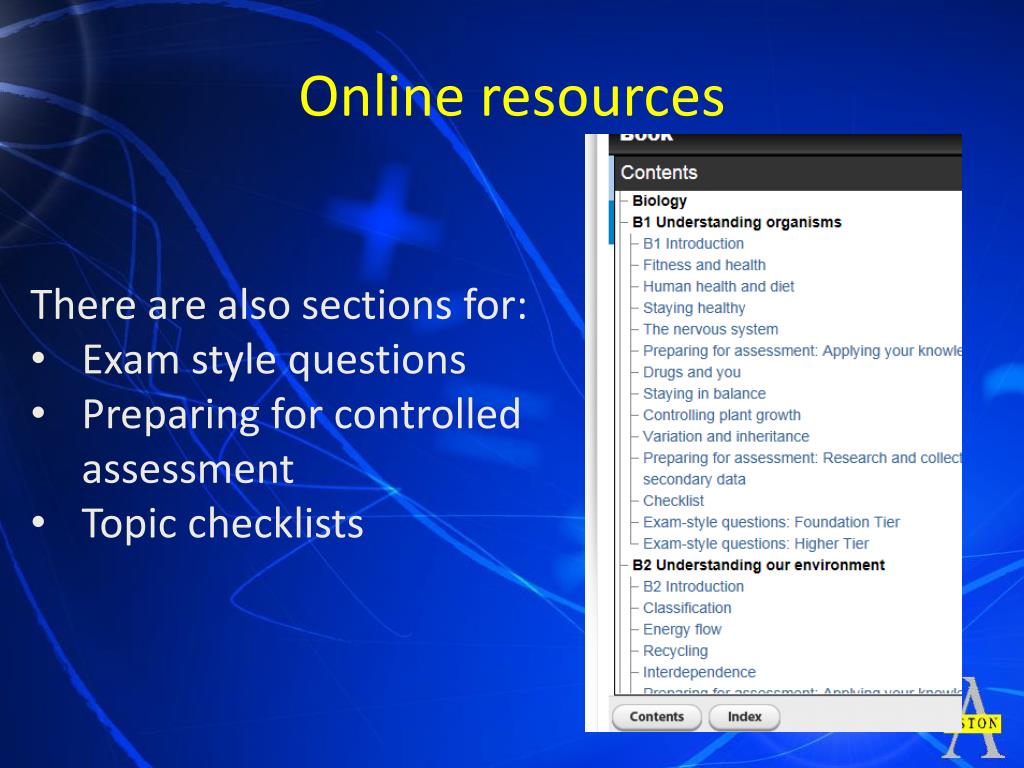The image size is (1024, 768).
Task: Collapse B1 Understanding organisms section
Action: click(737, 222)
